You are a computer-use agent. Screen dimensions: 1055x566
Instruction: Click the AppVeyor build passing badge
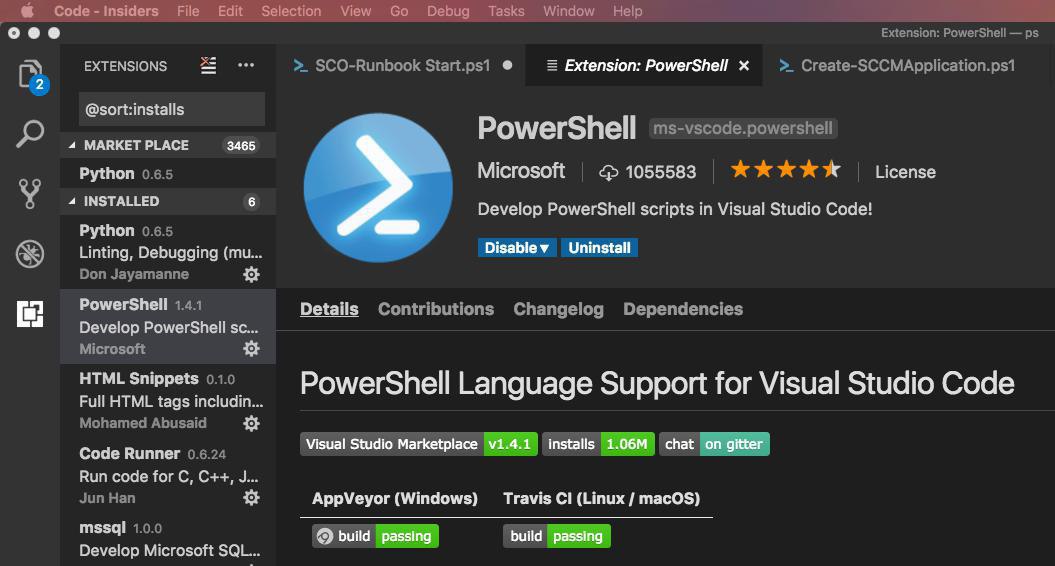[375, 536]
